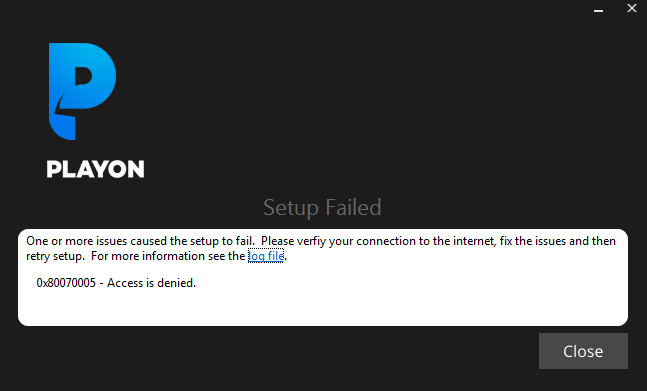Click the Setup Failed heading
Image resolution: width=647 pixels, height=391 pixels.
tap(322, 207)
